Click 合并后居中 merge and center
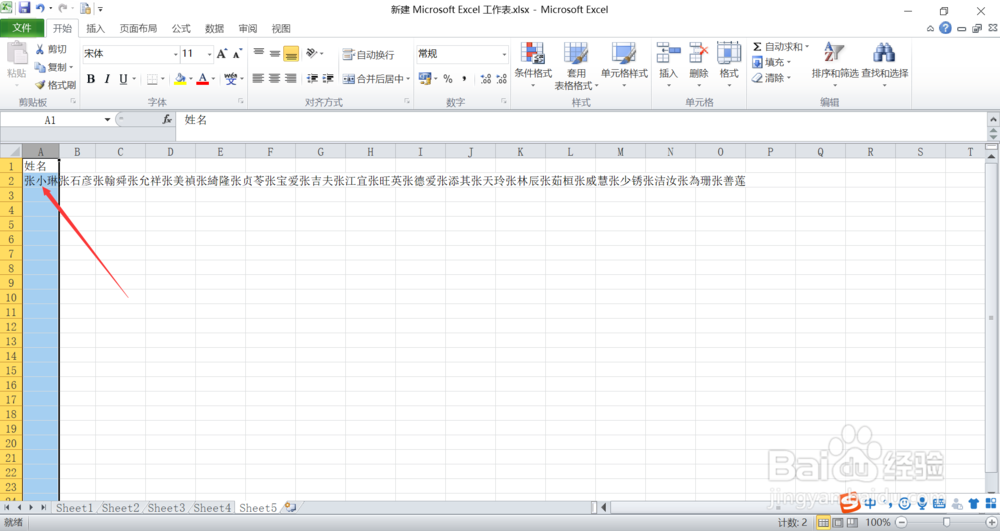The image size is (1000, 531). [x=374, y=79]
